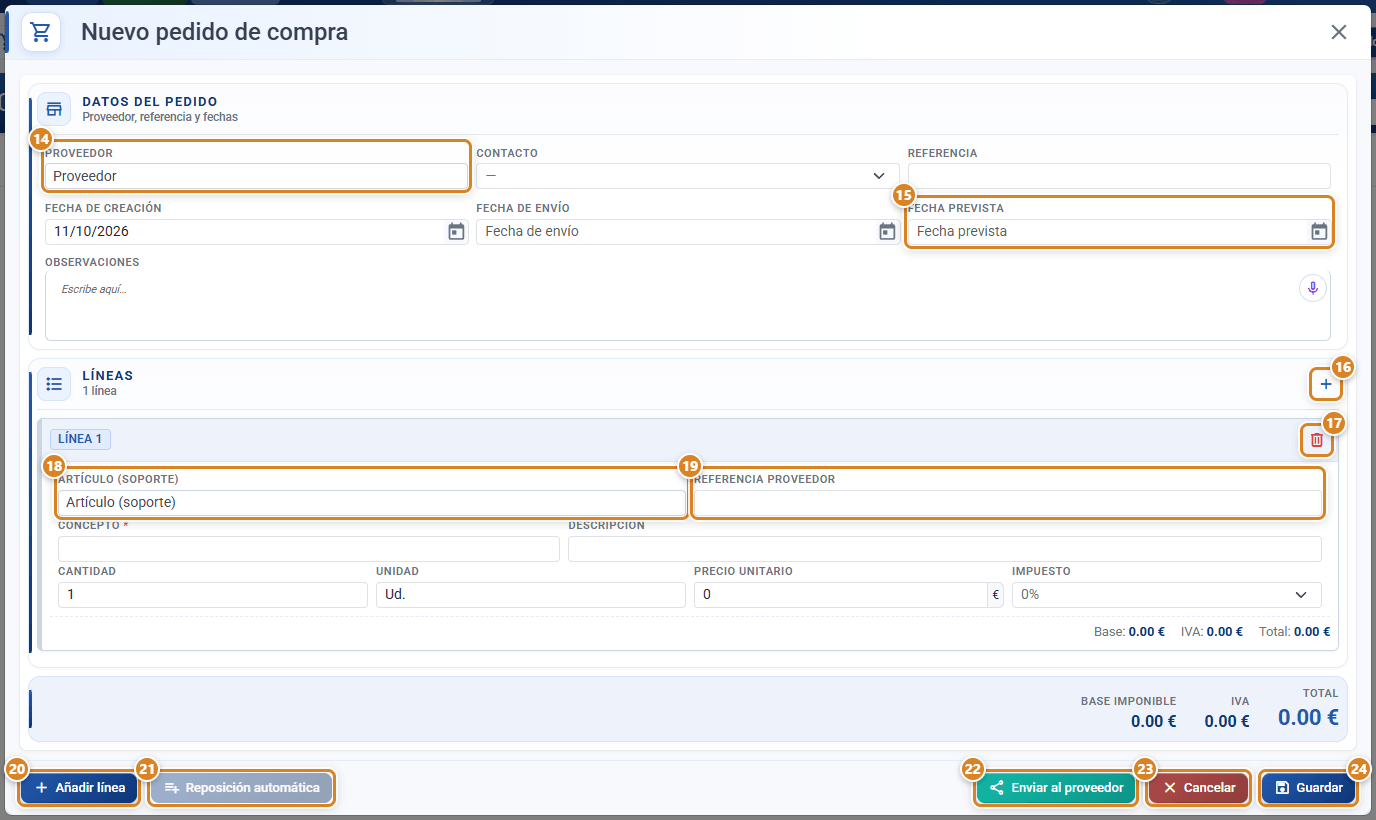
Task: Click the Unidad field showing Ud.
Action: [x=531, y=594]
